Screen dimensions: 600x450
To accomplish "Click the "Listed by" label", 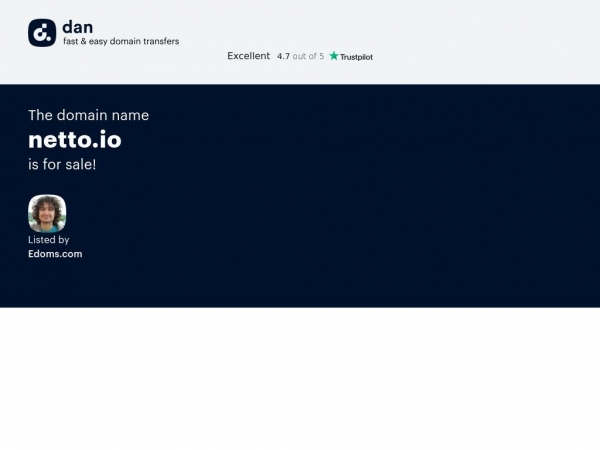I will point(49,240).
